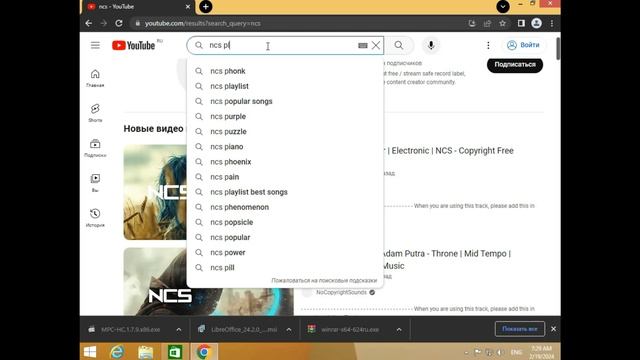This screenshot has width=640, height=360.
Task: Clear the search box with the X
Action: pos(376,45)
